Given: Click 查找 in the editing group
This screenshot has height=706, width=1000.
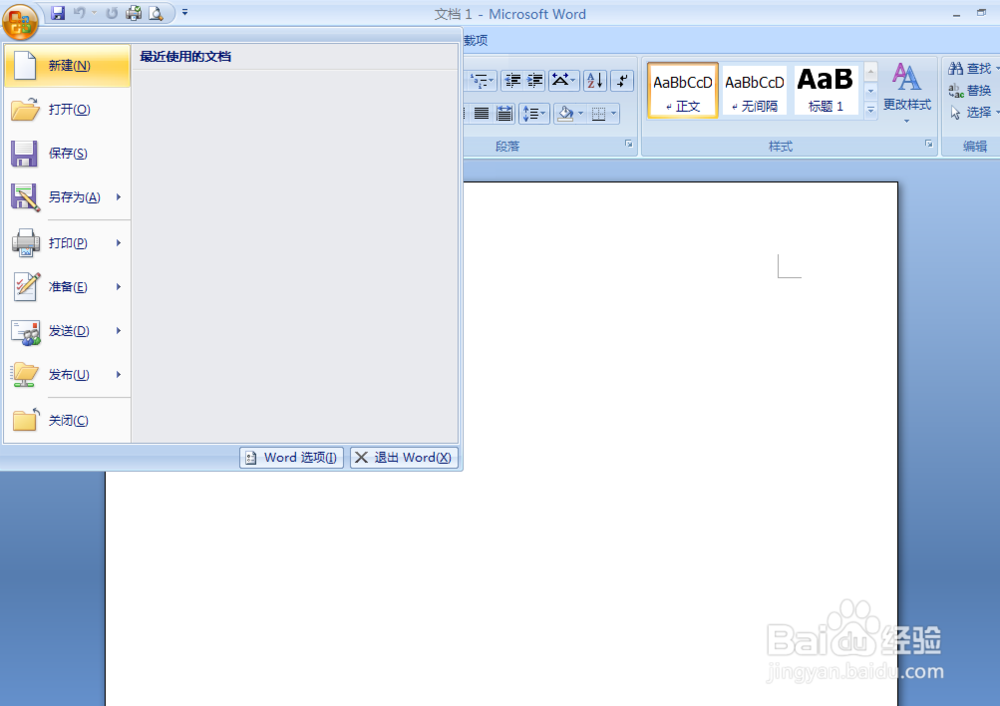Looking at the screenshot, I should pyautogui.click(x=971, y=68).
